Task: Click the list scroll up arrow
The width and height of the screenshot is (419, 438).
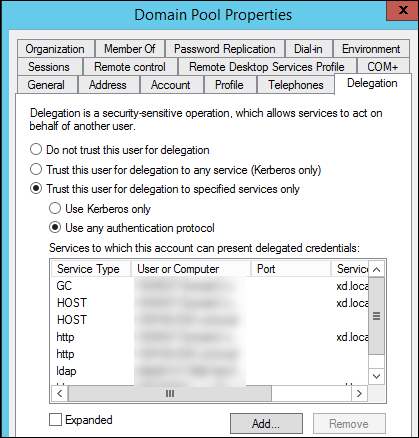Action: 377,269
